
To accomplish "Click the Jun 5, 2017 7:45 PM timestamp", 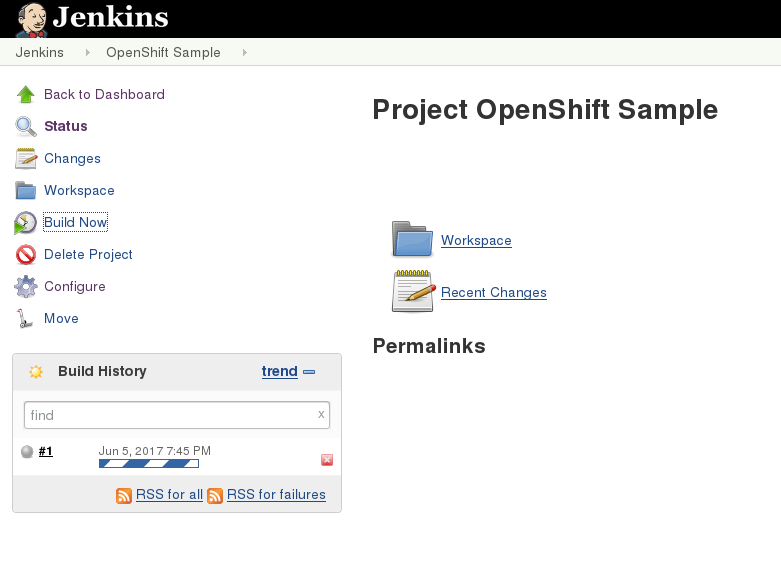I will (154, 451).
